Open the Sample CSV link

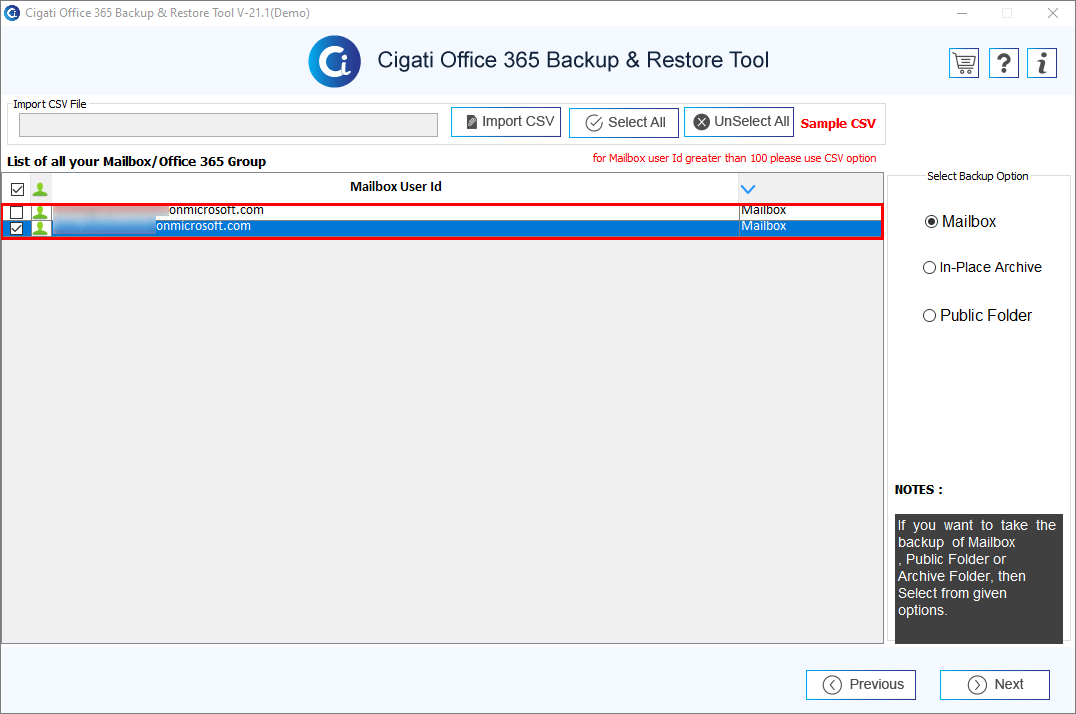coord(838,124)
